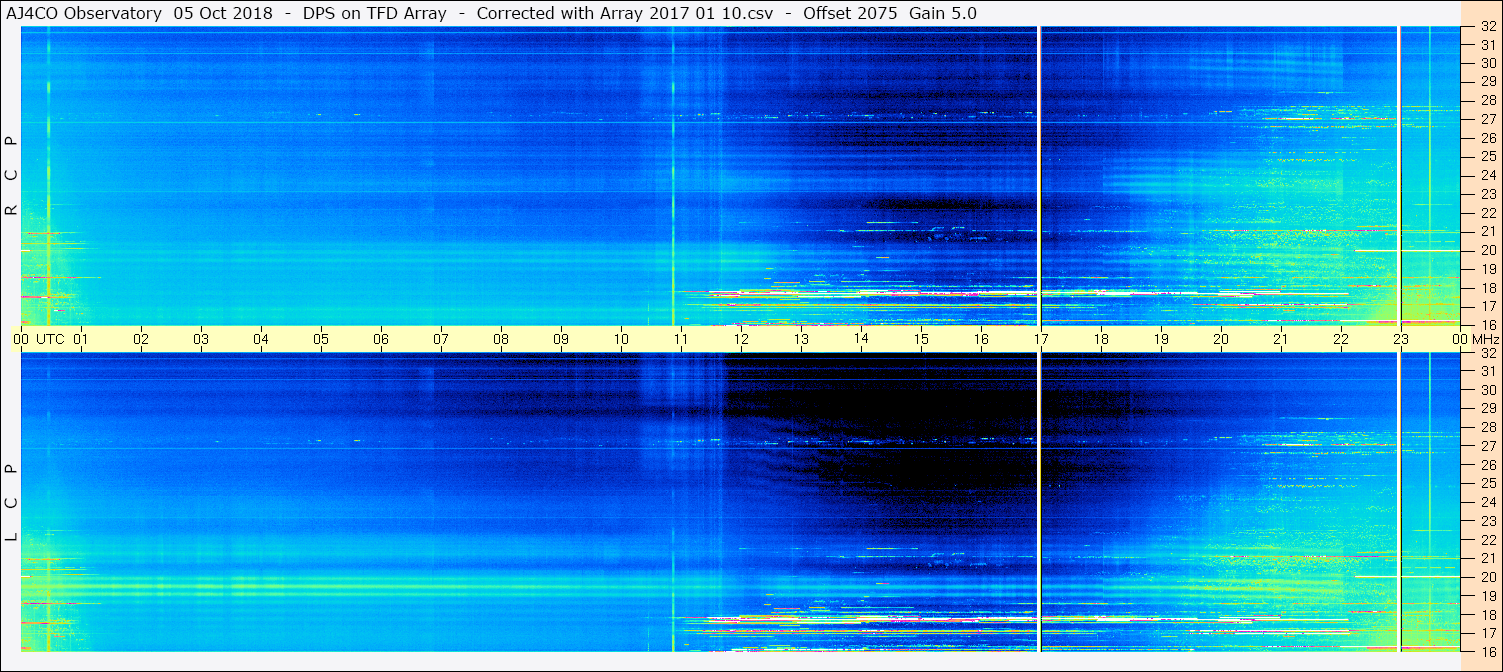Click the 21 MHz tick on the LCP scale
Viewport: 1503px width, 672px height.
pos(1488,558)
